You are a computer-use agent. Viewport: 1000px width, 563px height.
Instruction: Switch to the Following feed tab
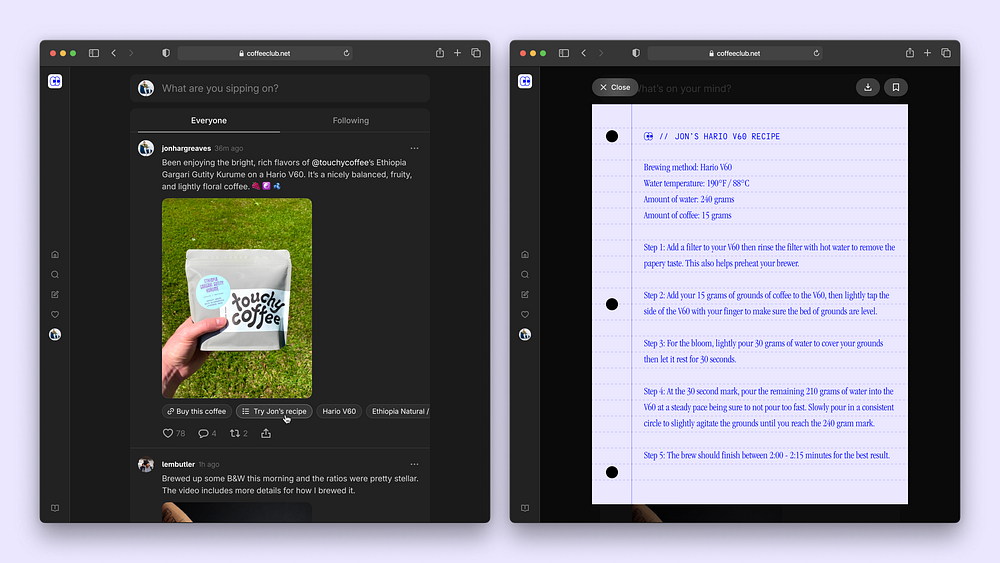pos(351,121)
